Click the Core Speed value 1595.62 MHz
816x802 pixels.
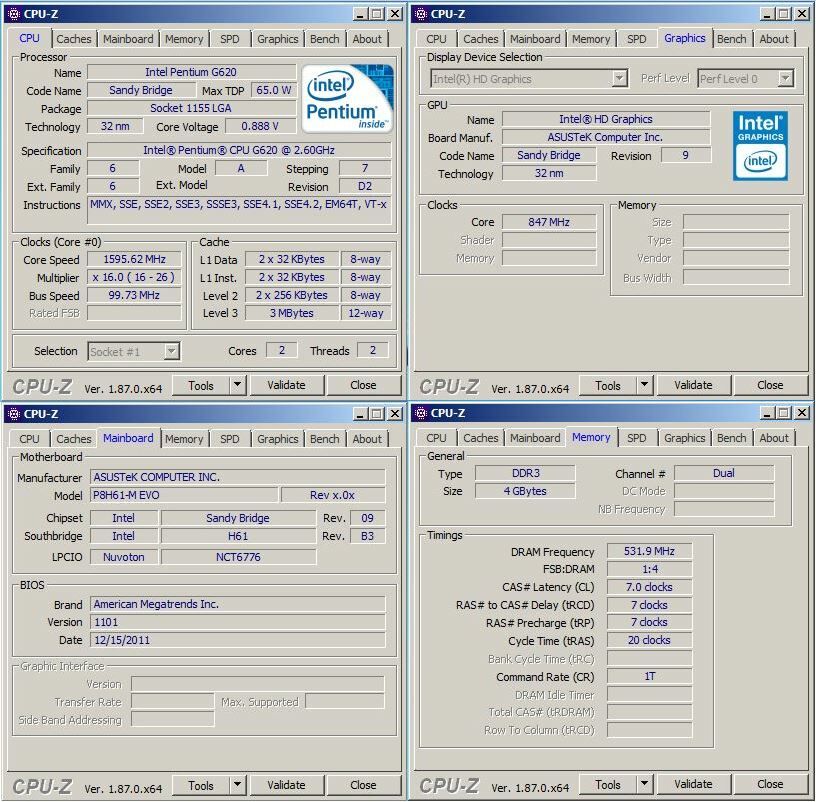coord(134,259)
